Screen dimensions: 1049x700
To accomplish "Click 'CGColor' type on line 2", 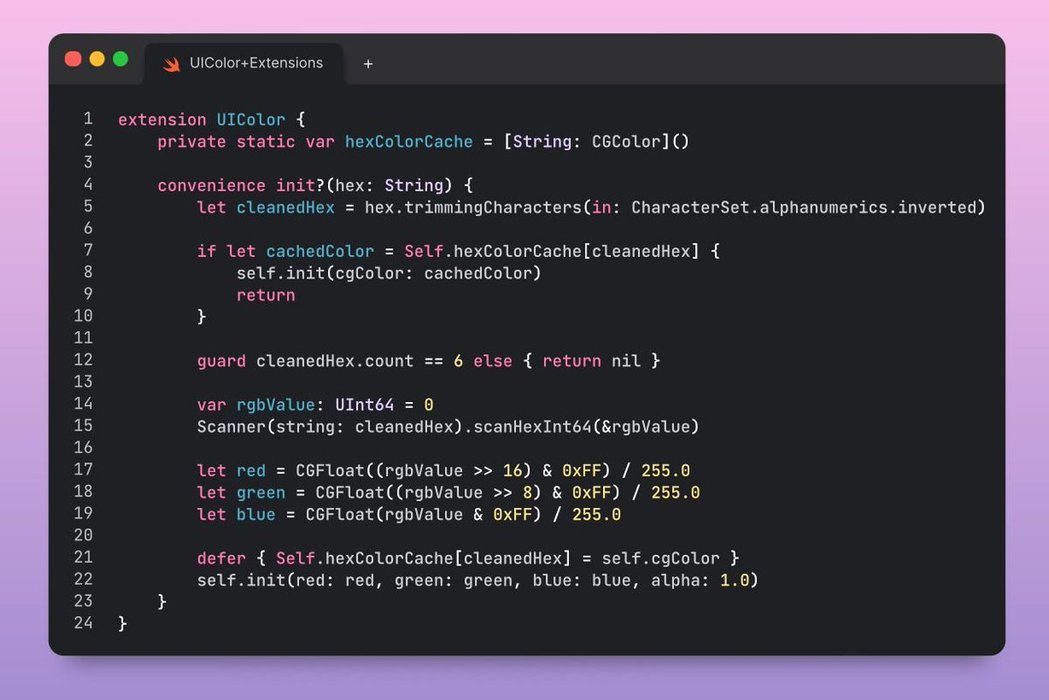I will [626, 142].
